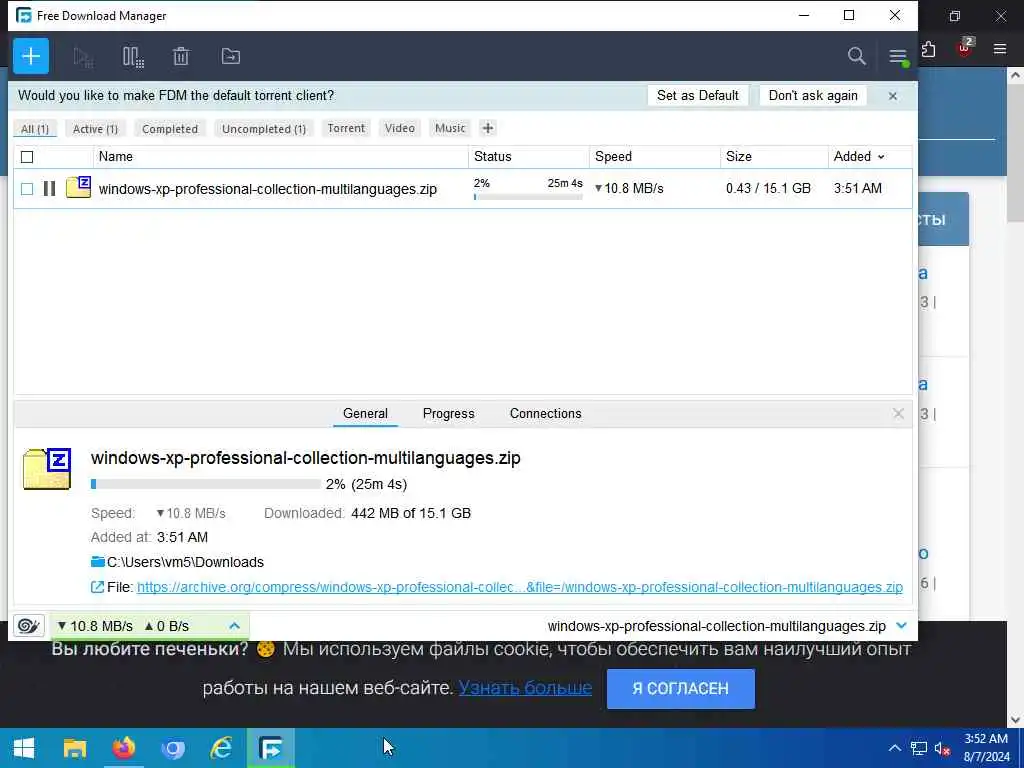Open the browser extensions puzzle icon
Viewport: 1024px width, 768px height.
[x=928, y=49]
